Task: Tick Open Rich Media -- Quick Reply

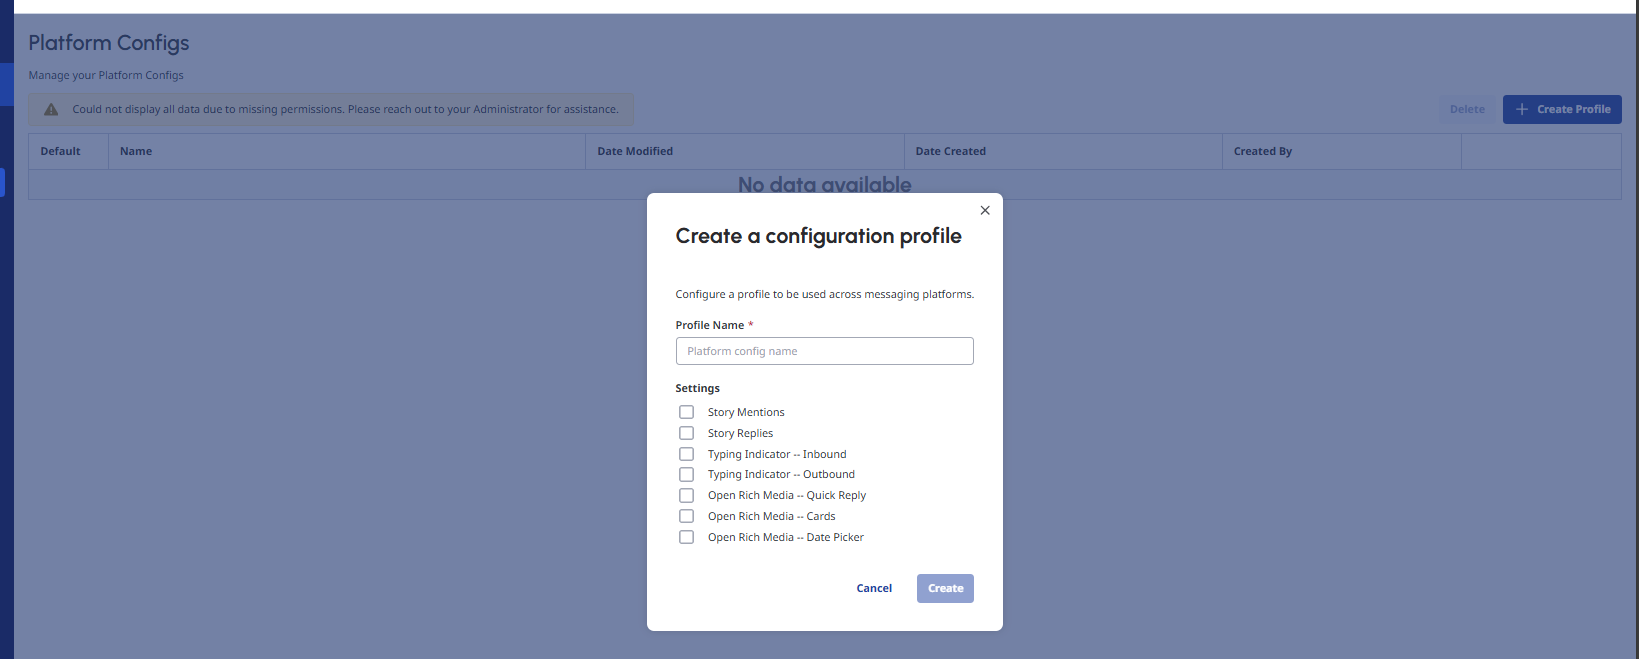Action: pyautogui.click(x=686, y=495)
